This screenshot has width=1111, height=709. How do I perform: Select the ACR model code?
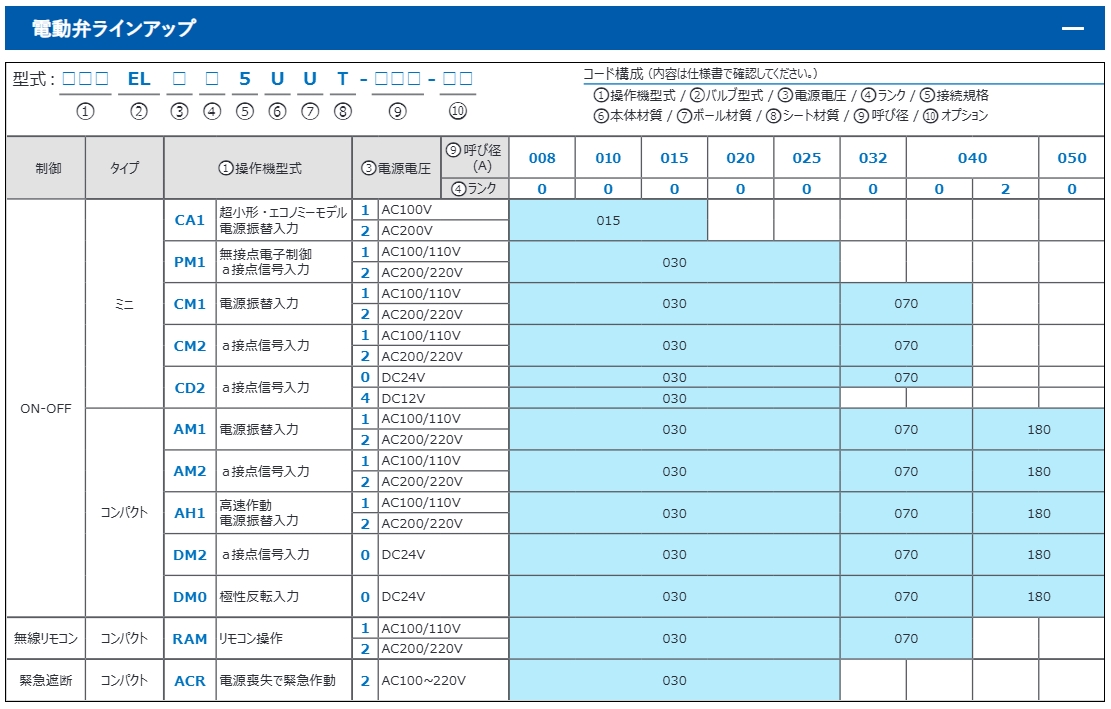[x=190, y=681]
